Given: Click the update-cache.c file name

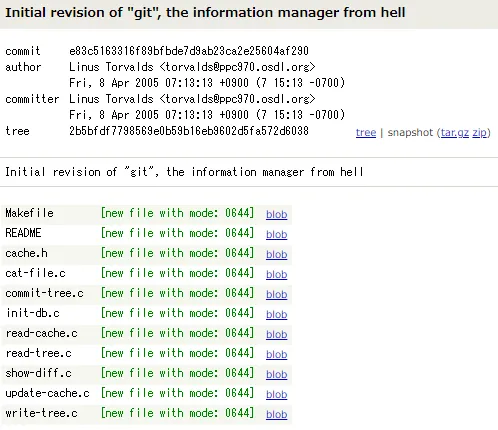Looking at the screenshot, I should click(x=47, y=393).
